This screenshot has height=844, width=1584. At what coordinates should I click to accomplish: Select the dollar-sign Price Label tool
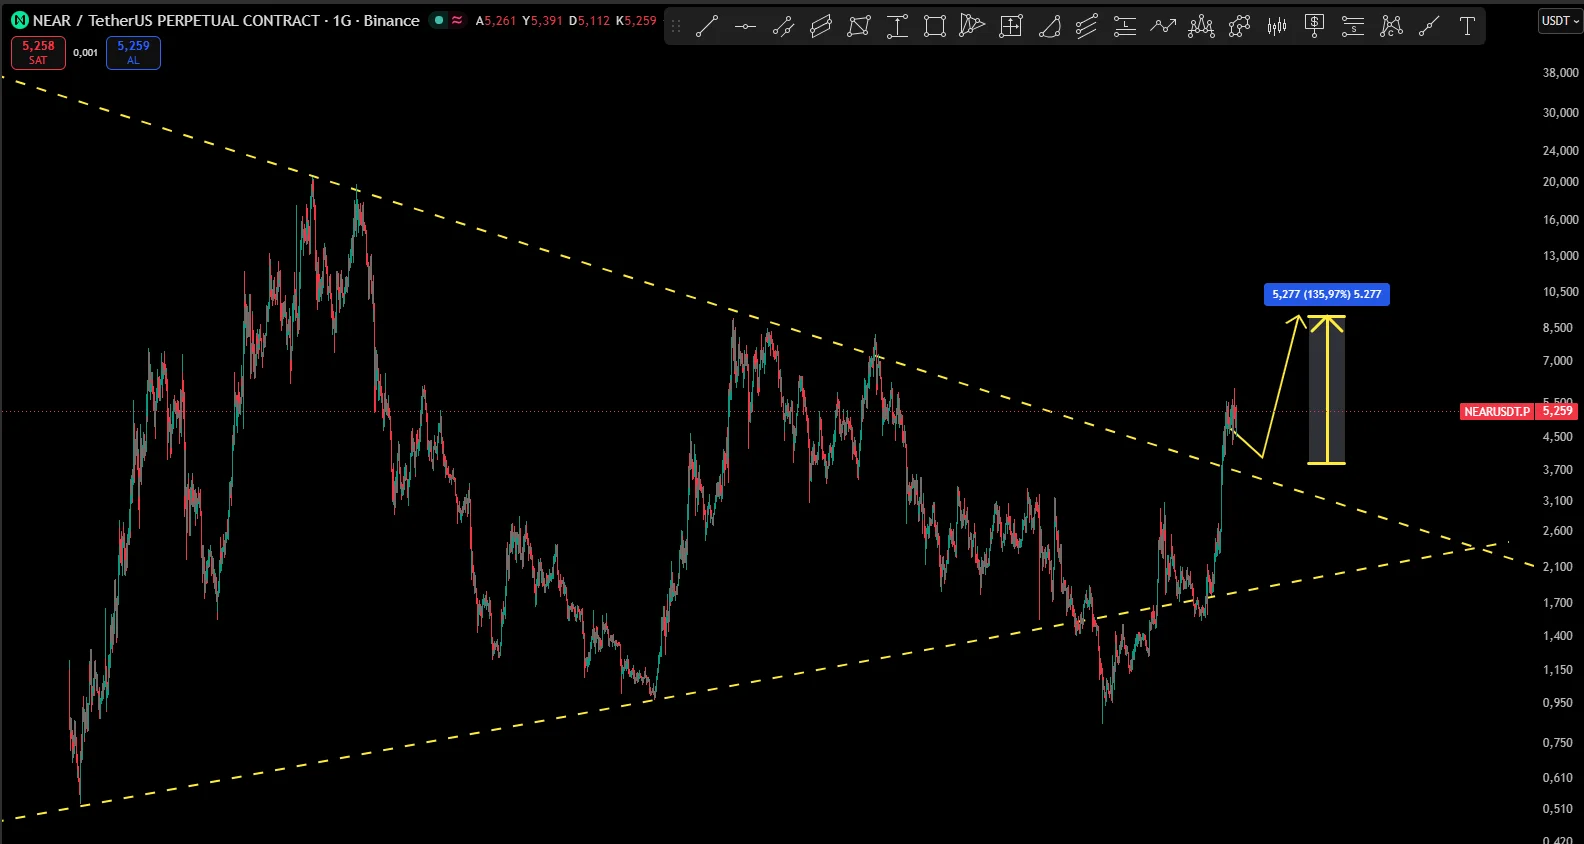(1315, 27)
